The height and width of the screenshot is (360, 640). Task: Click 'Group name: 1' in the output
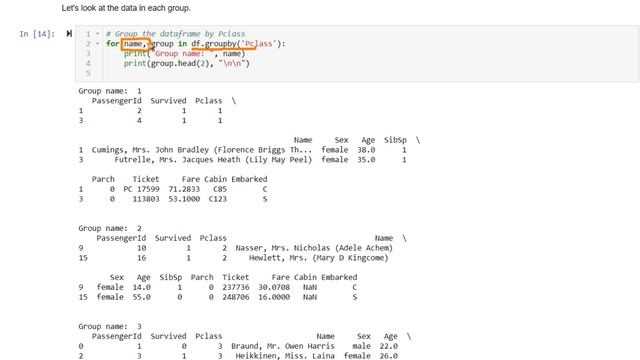(x=110, y=91)
